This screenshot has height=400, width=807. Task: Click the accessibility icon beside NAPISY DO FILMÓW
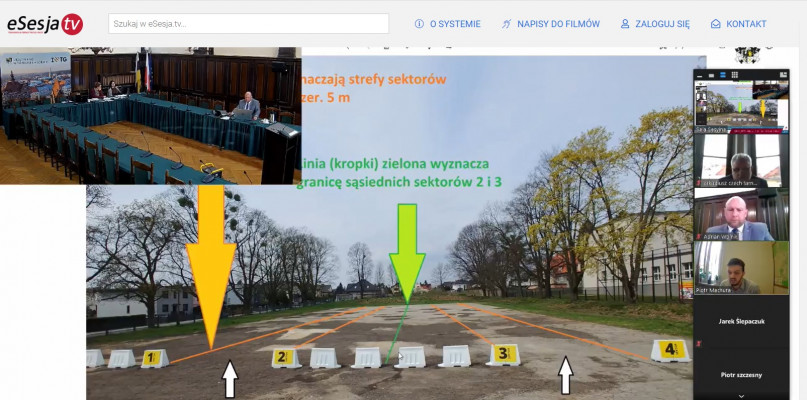[x=506, y=24]
